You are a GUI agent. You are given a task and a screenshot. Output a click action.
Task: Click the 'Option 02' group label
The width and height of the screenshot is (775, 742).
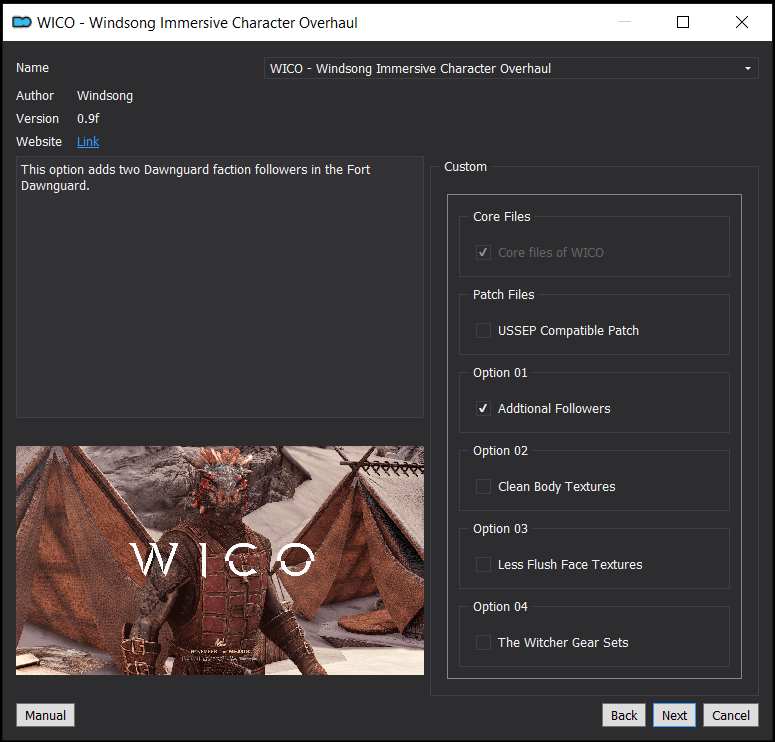(x=500, y=451)
